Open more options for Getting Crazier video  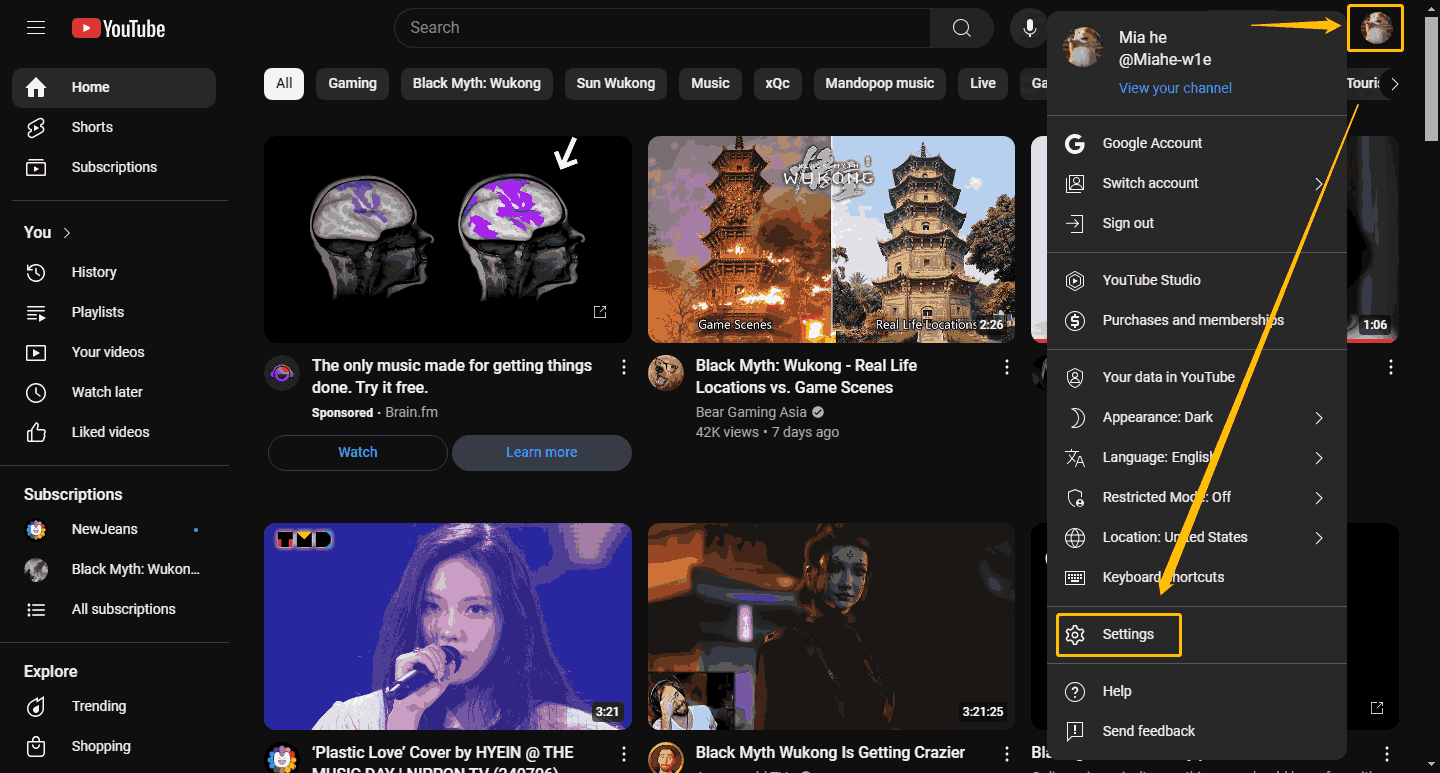click(x=1007, y=754)
